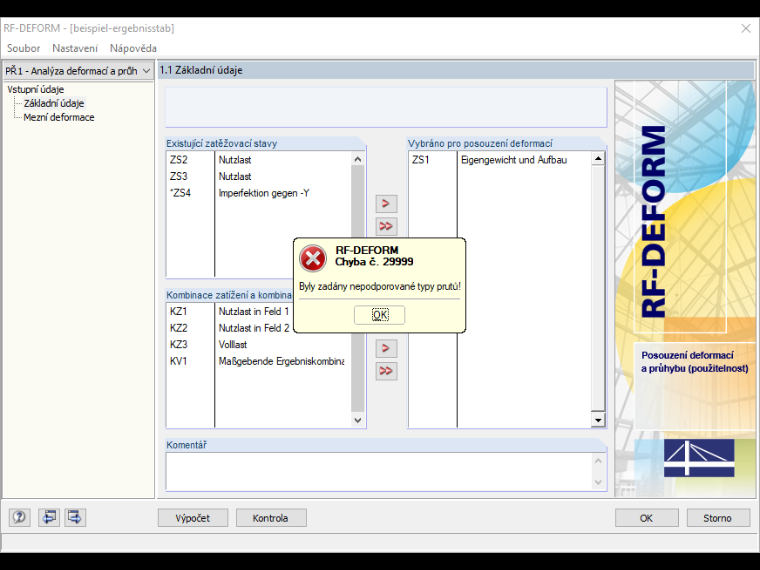Image resolution: width=760 pixels, height=570 pixels.
Task: Click into the Komentář text field
Action: tap(379, 471)
